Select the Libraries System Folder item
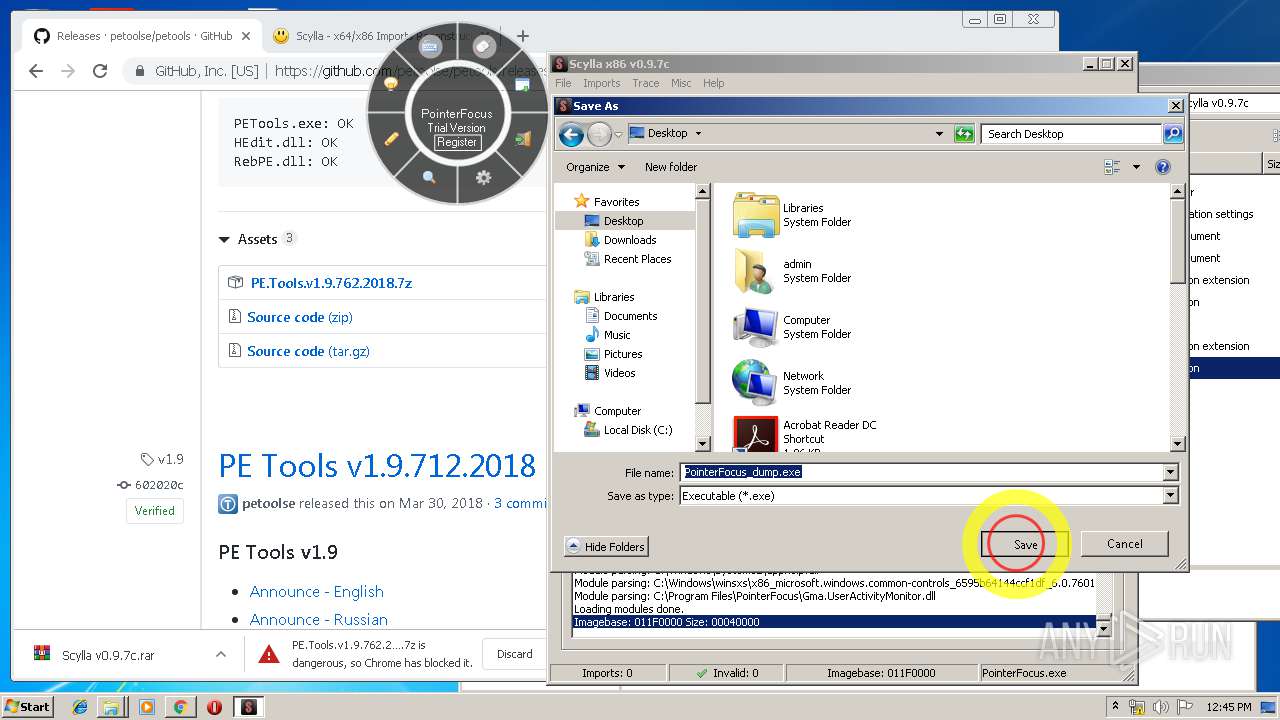Image resolution: width=1280 pixels, height=720 pixels. 792,215
